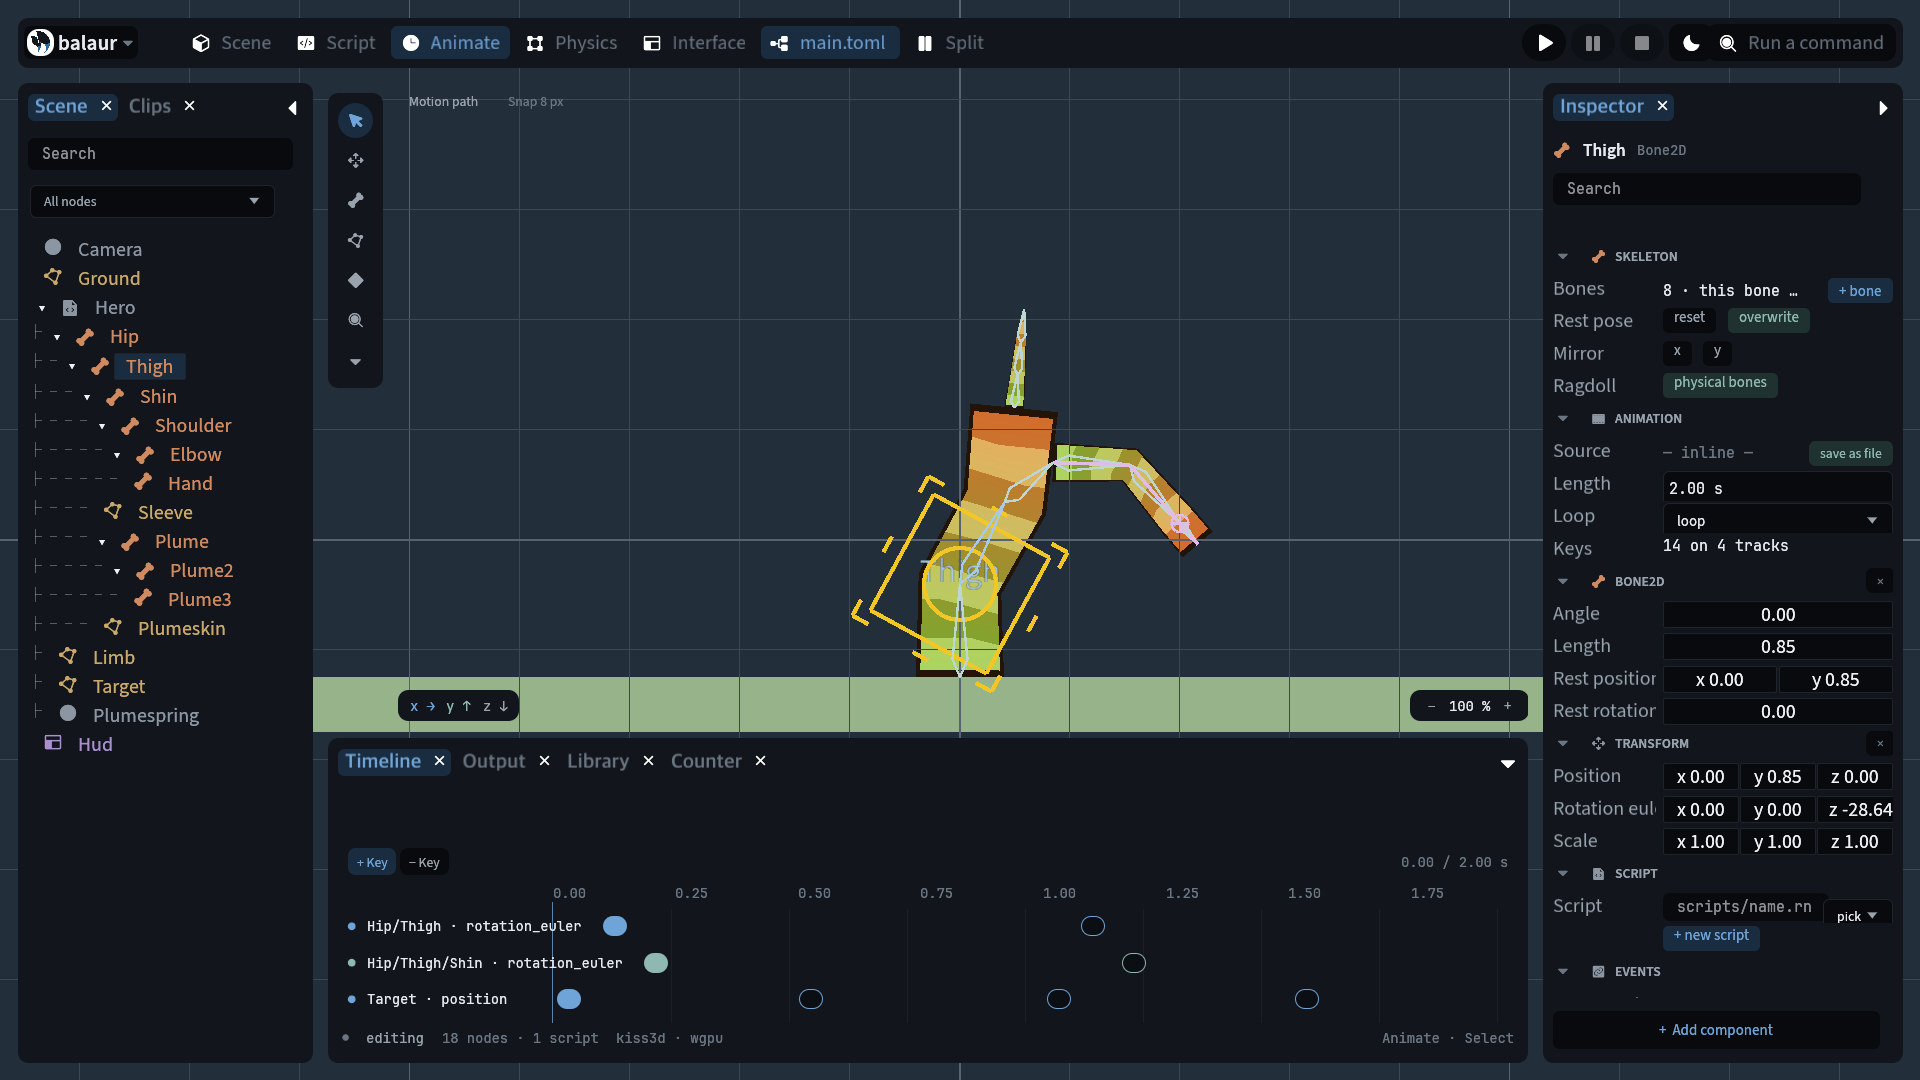
Task: Zoom in viewport with plus button
Action: 1508,706
